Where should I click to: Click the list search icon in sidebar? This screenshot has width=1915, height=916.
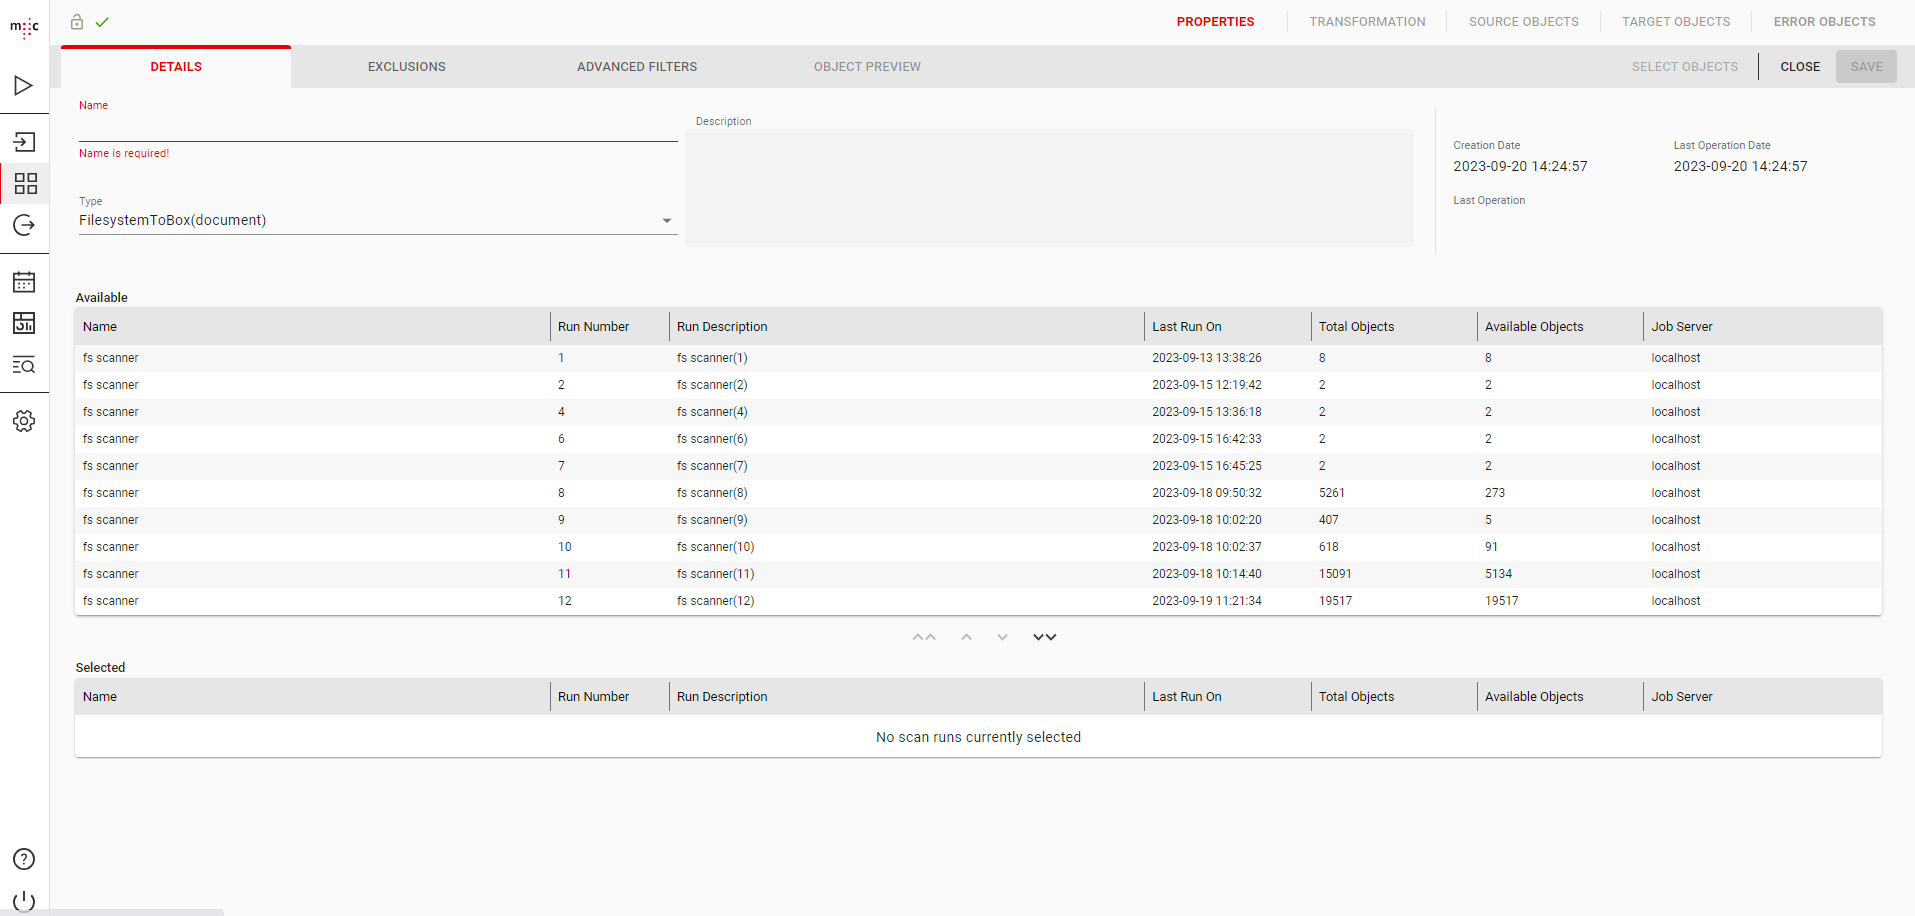coord(24,365)
